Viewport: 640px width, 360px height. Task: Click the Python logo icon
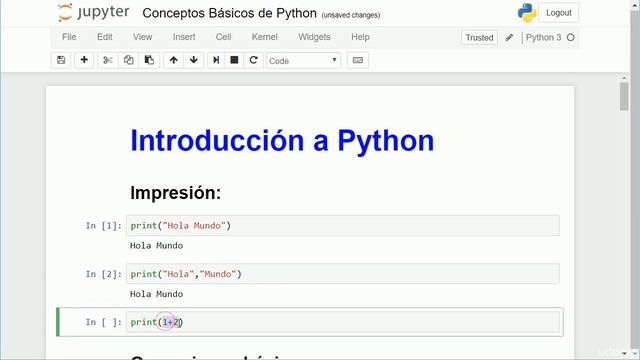pyautogui.click(x=527, y=13)
